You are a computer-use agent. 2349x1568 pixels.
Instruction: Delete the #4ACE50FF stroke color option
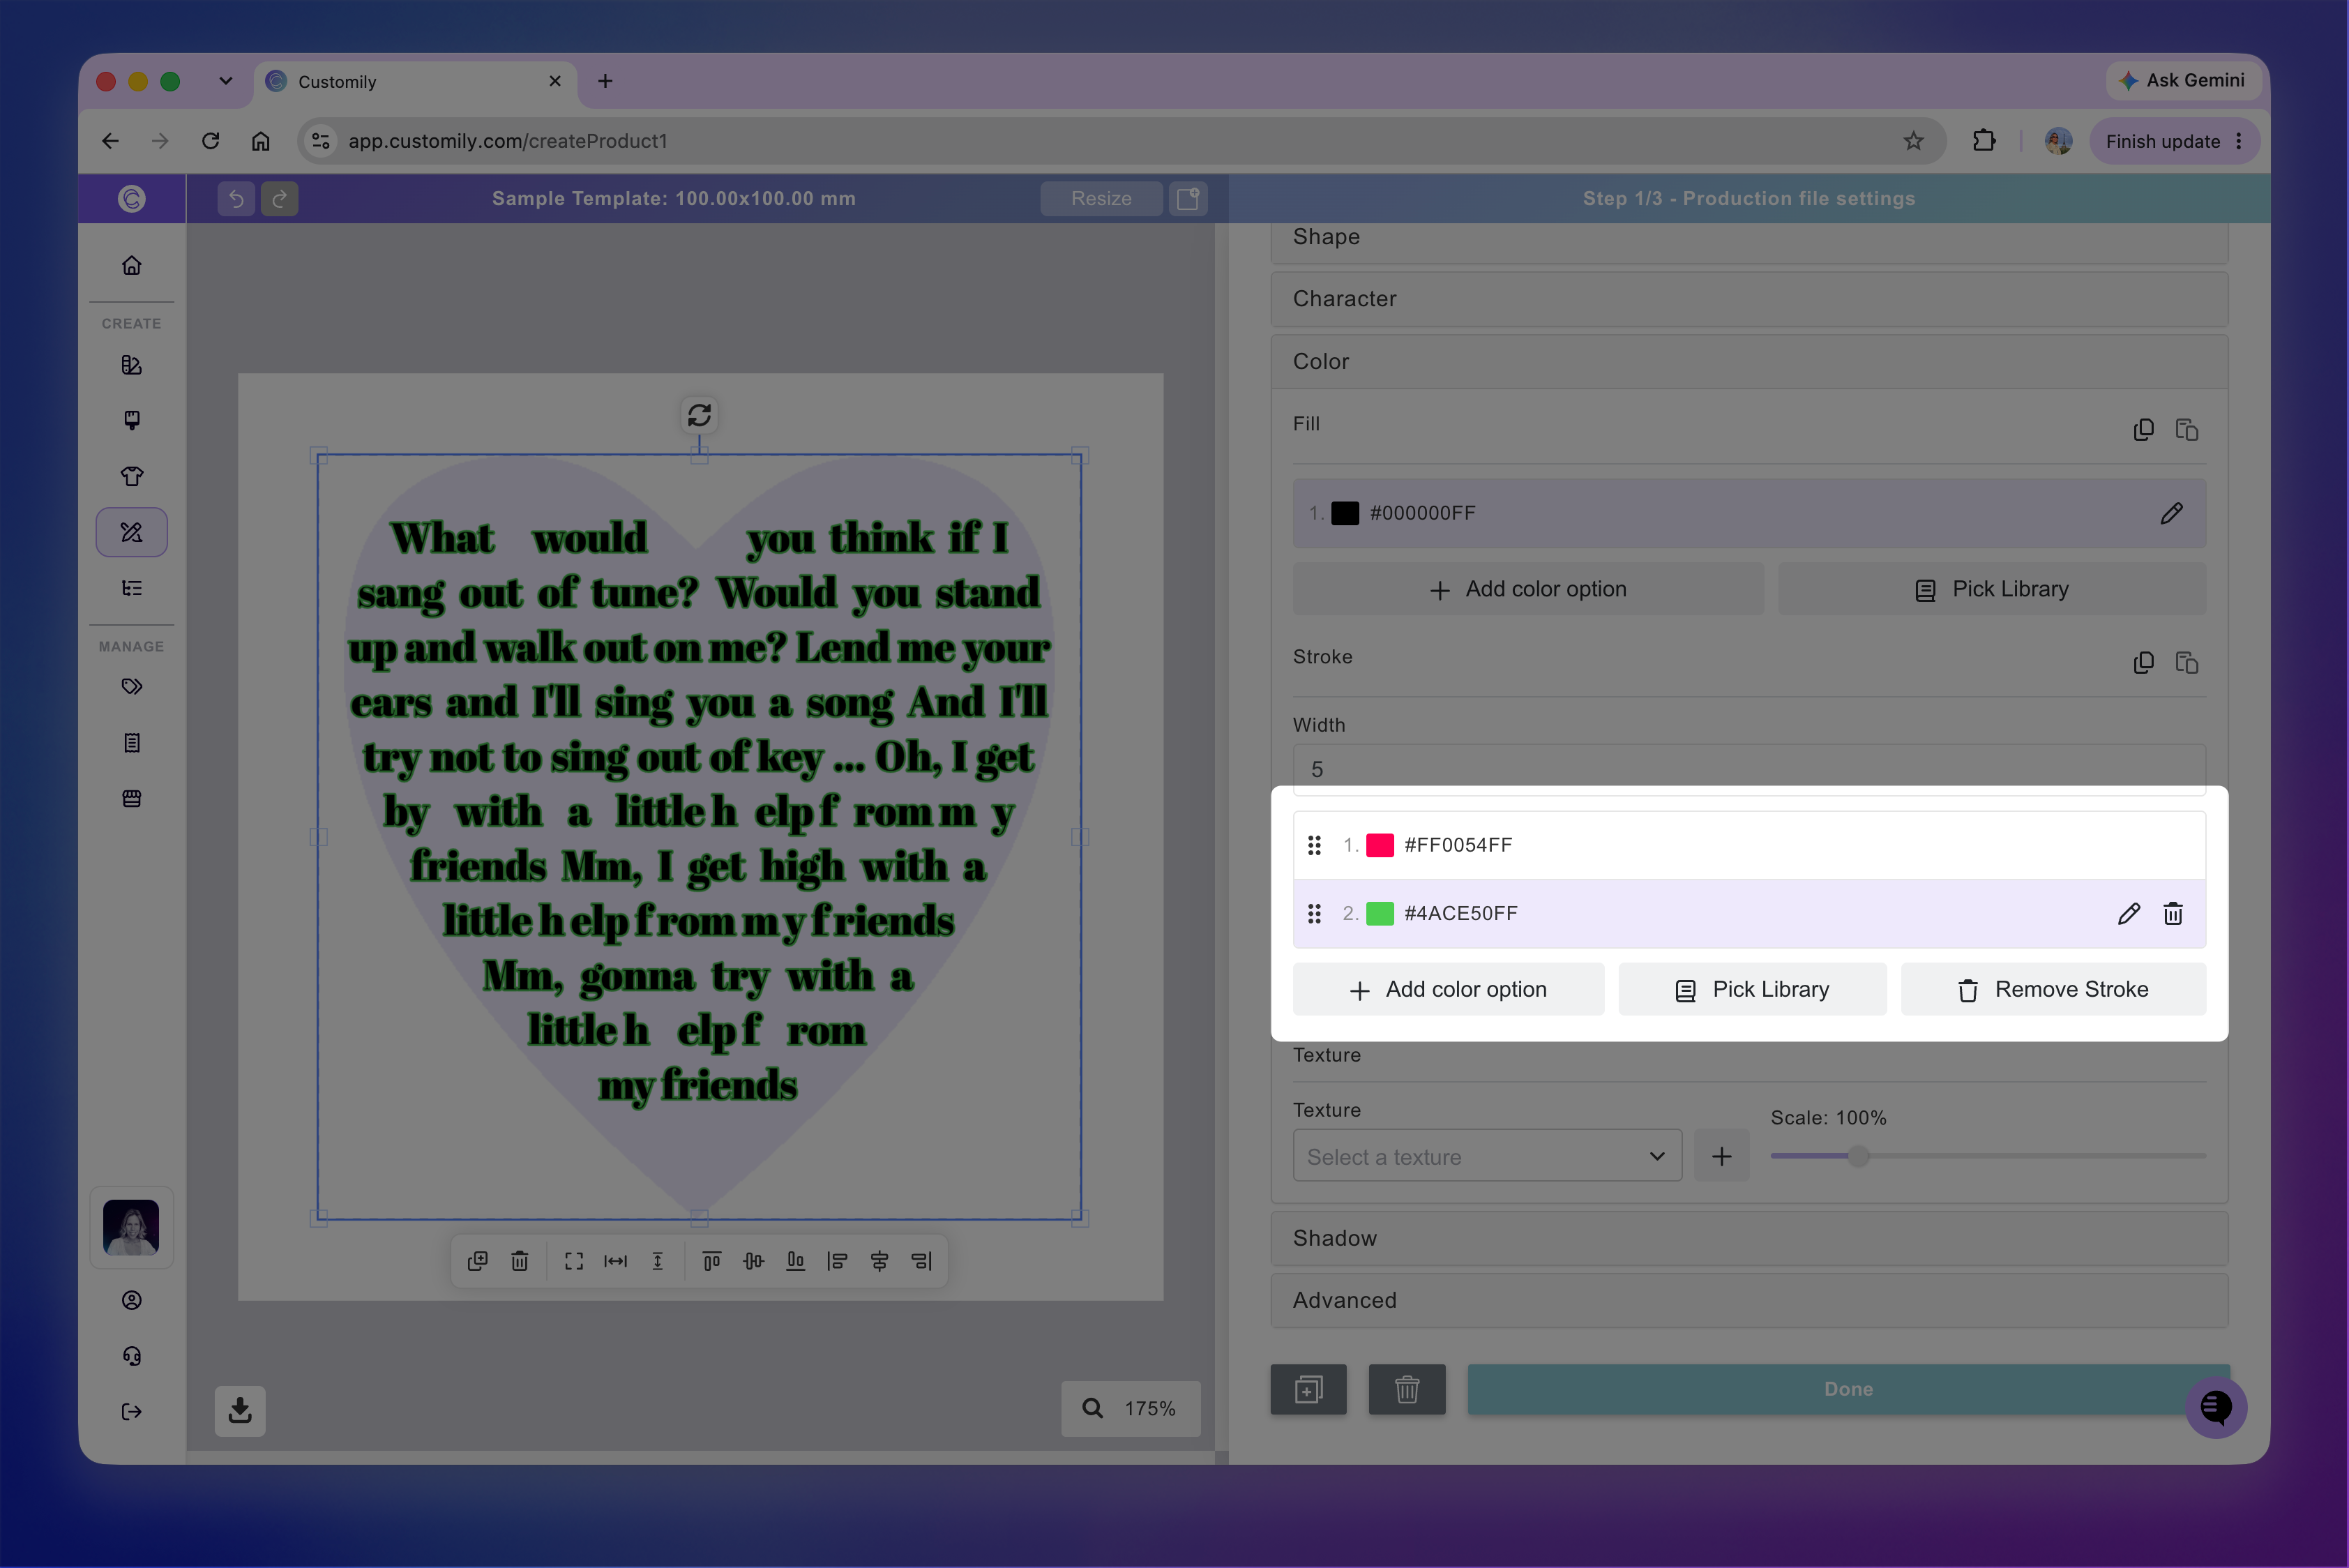point(2173,913)
